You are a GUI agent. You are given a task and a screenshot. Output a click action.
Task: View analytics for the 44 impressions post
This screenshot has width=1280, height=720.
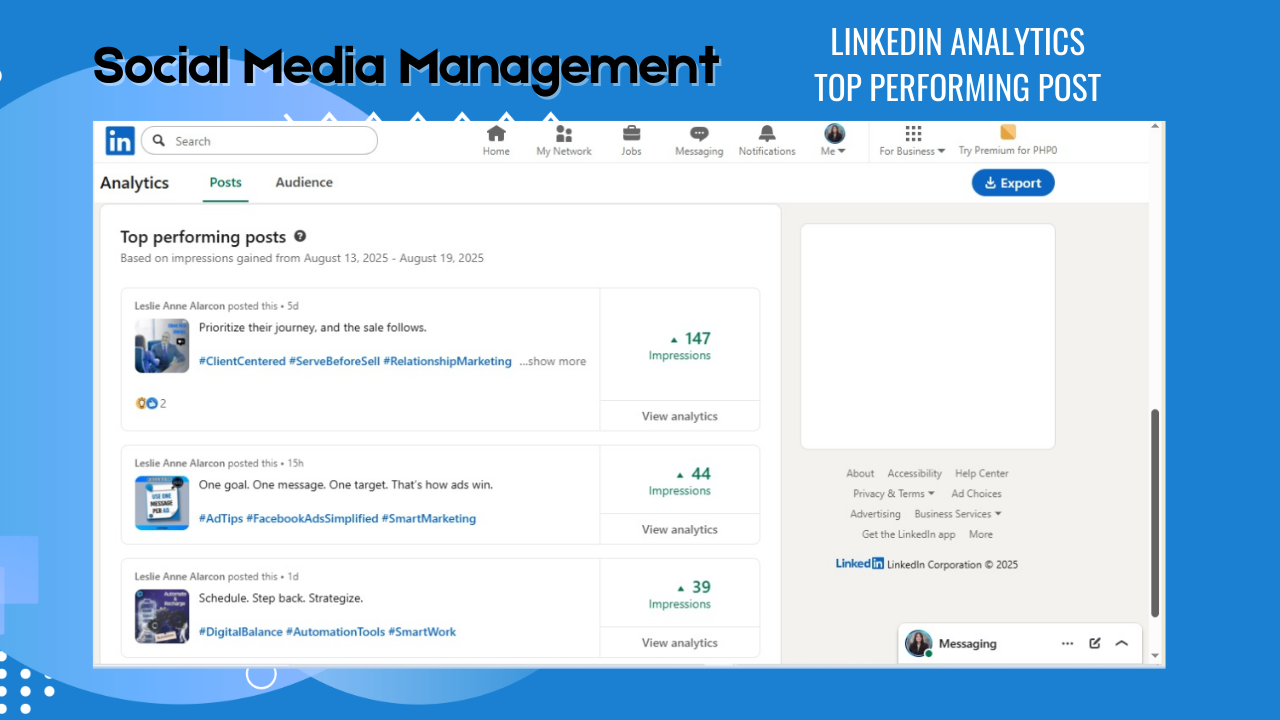(x=680, y=529)
